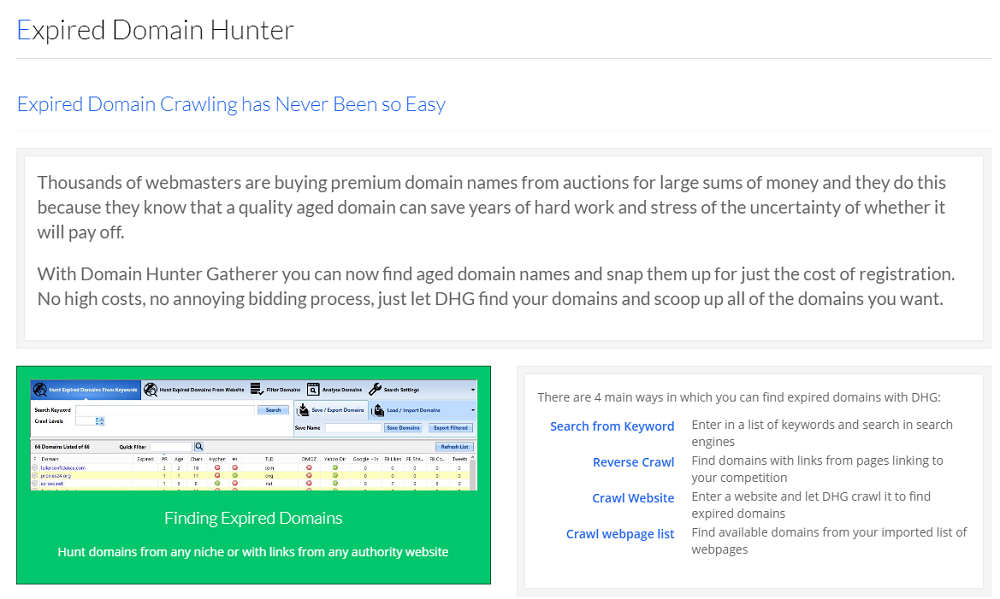
Task: Select the checkbox for the promis24.org row
Action: point(33,475)
